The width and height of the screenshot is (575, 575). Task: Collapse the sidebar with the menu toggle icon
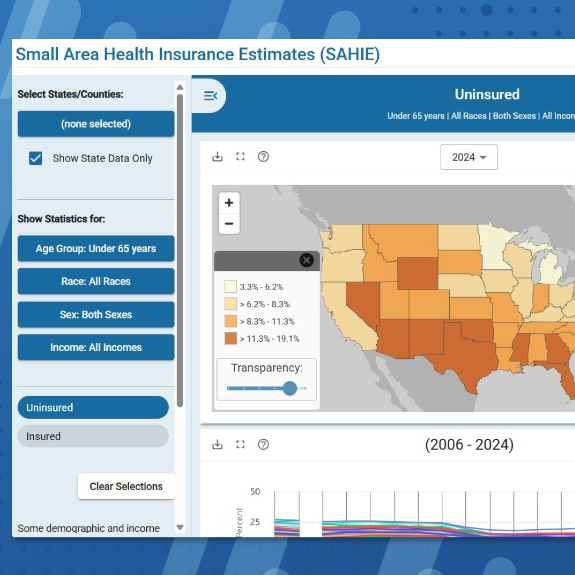click(210, 96)
